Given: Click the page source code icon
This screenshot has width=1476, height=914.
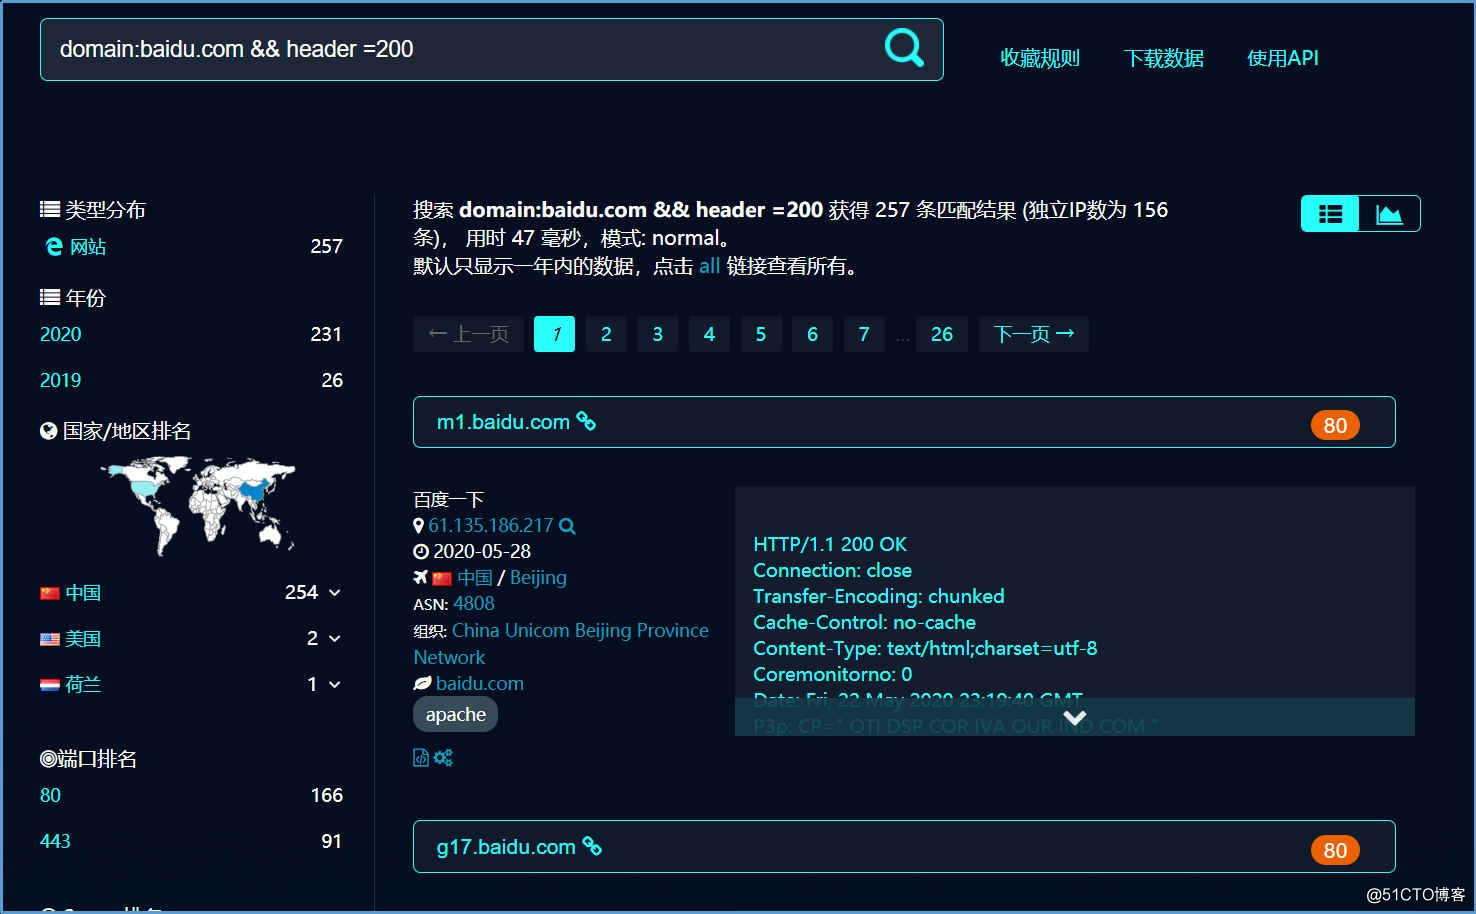Looking at the screenshot, I should click(x=421, y=757).
